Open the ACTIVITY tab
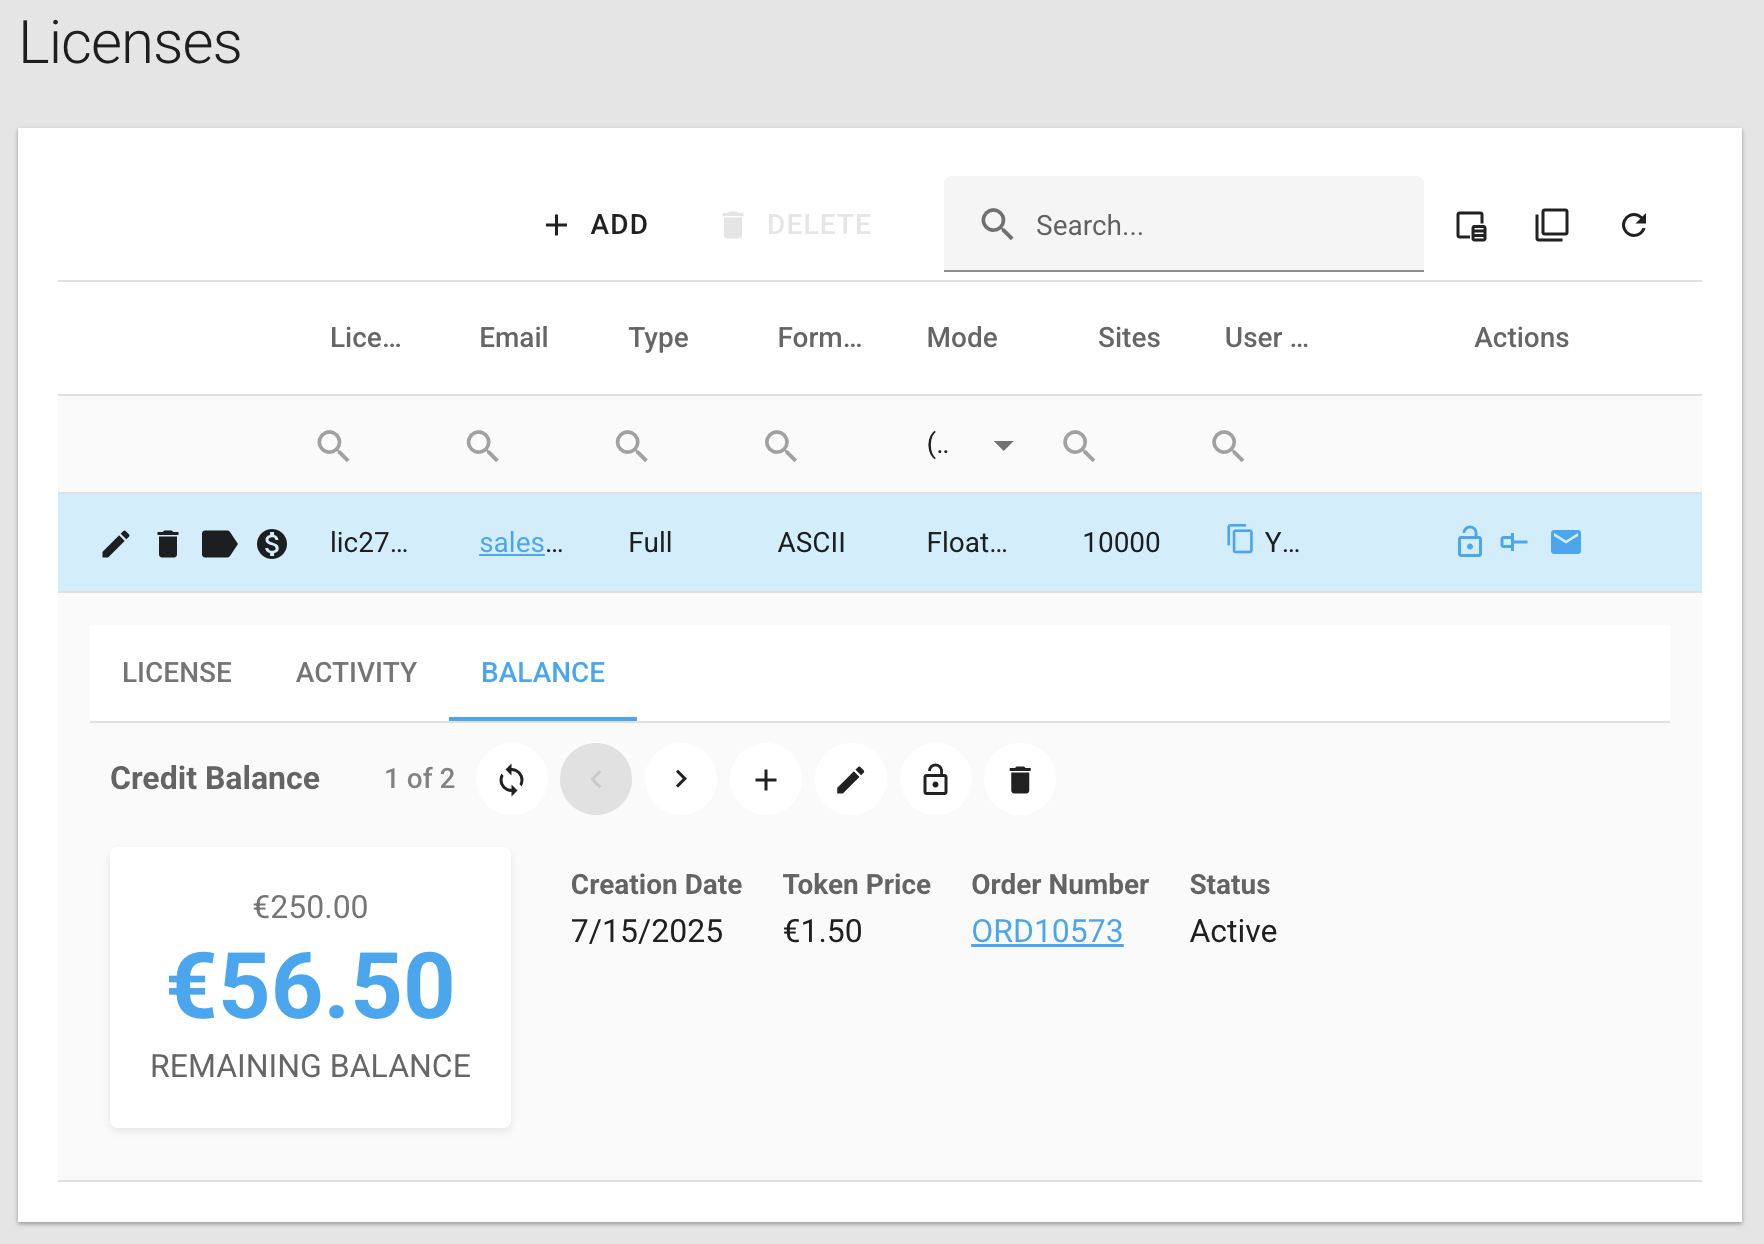The width and height of the screenshot is (1764, 1244). tap(356, 672)
